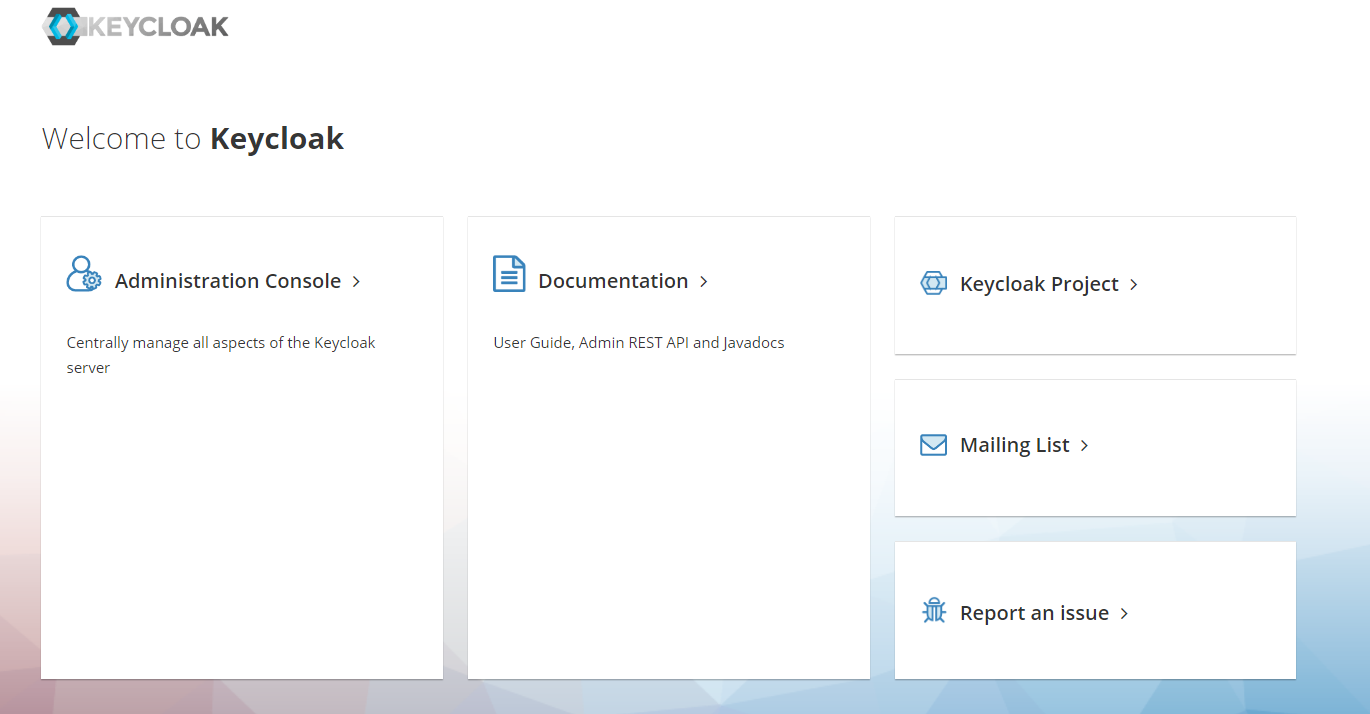This screenshot has width=1370, height=714.
Task: Click the 'Welcome to Keycloak' heading
Action: pyautogui.click(x=193, y=138)
